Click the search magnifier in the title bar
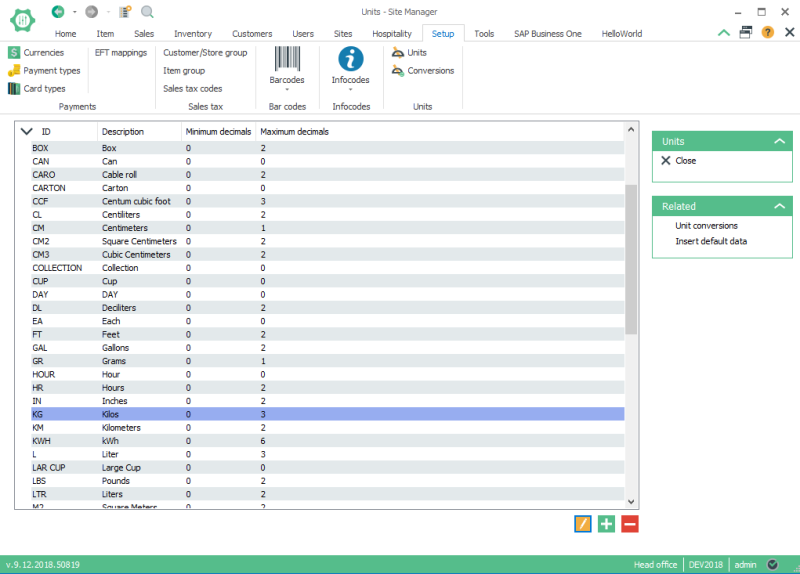The width and height of the screenshot is (800, 574). pos(147,11)
